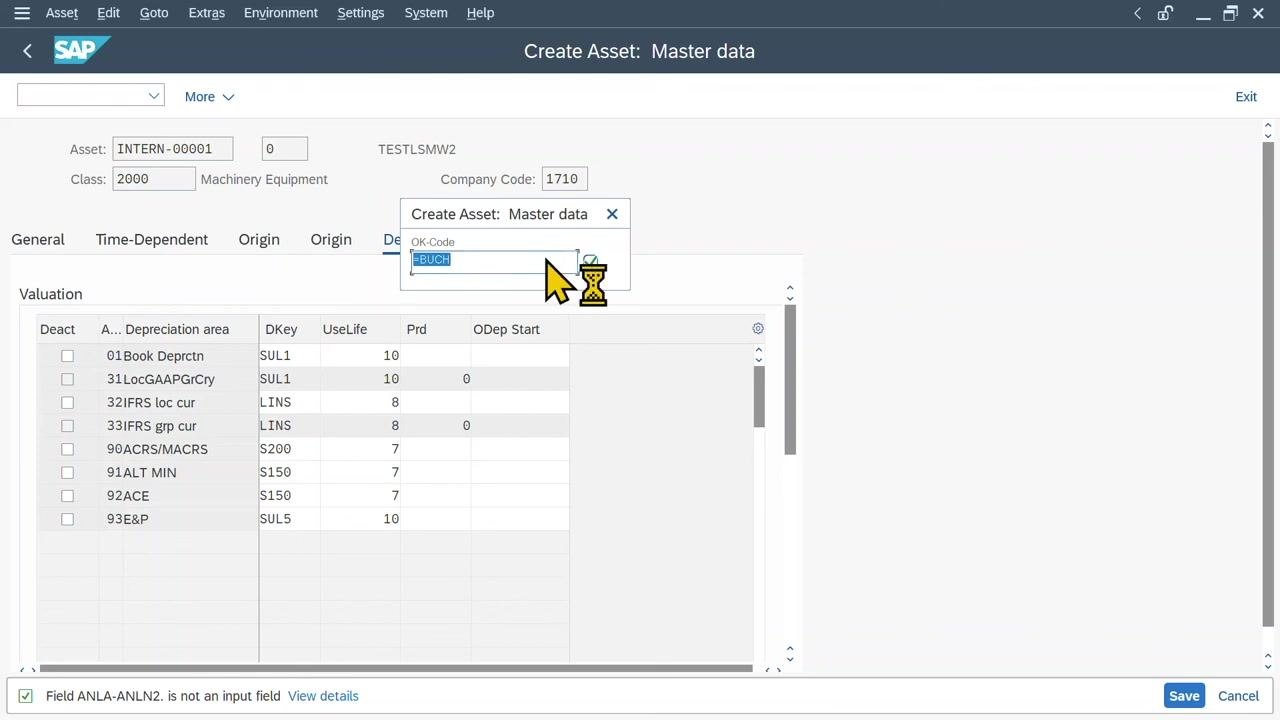
Task: Click the asset sub-number field 0
Action: (285, 149)
